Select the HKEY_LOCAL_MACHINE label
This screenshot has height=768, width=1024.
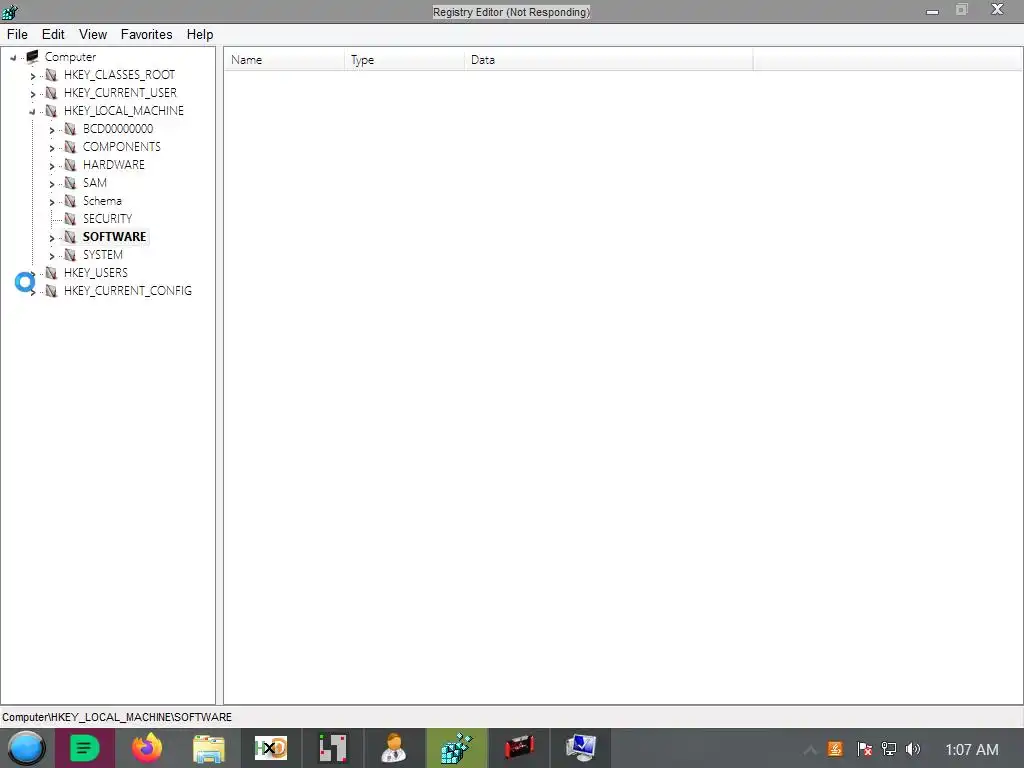point(123,111)
